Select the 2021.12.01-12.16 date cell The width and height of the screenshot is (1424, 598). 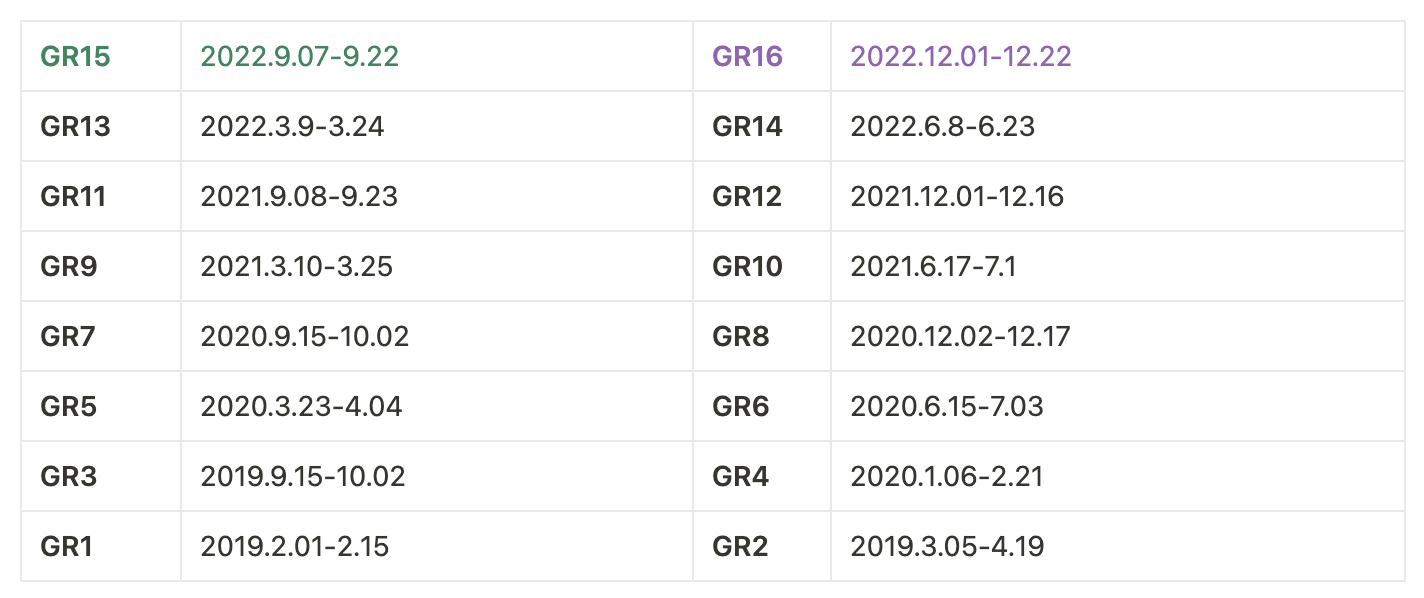point(1118,196)
